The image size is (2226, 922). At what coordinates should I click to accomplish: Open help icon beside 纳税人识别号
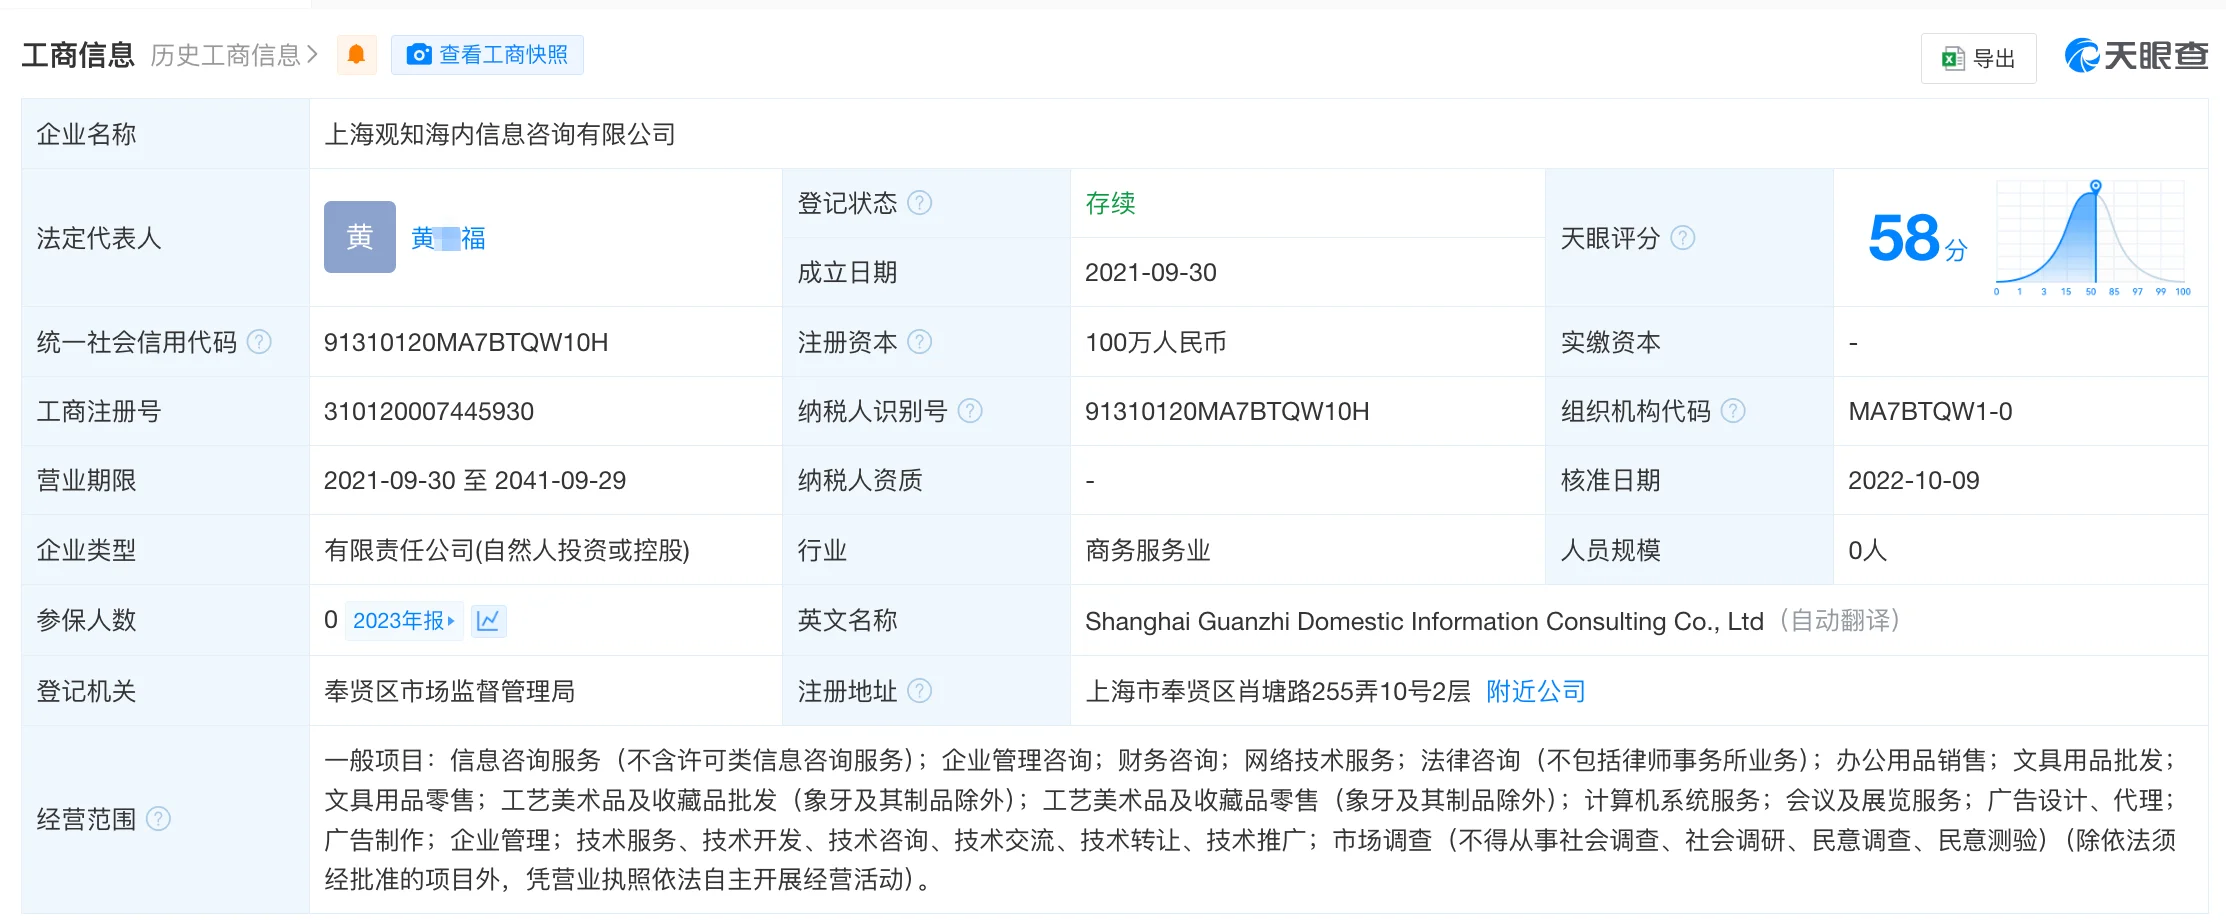tap(970, 411)
